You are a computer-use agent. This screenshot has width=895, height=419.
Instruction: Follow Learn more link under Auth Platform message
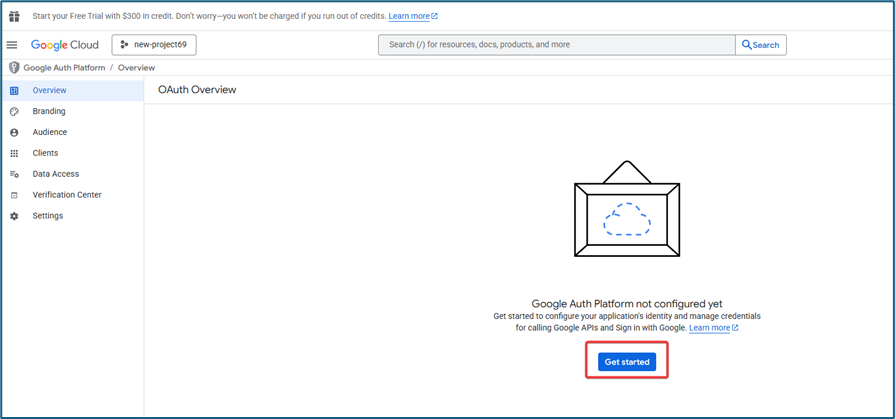[712, 328]
